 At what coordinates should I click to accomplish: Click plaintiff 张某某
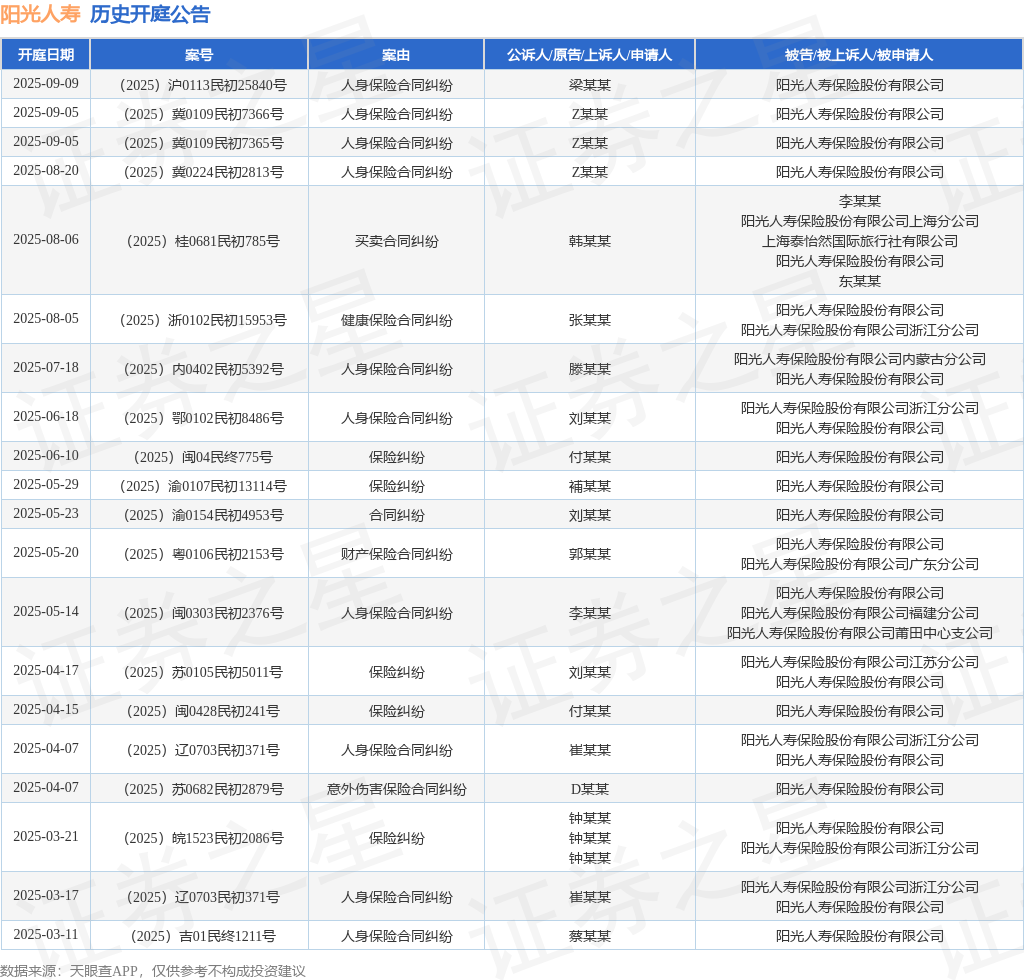point(590,321)
